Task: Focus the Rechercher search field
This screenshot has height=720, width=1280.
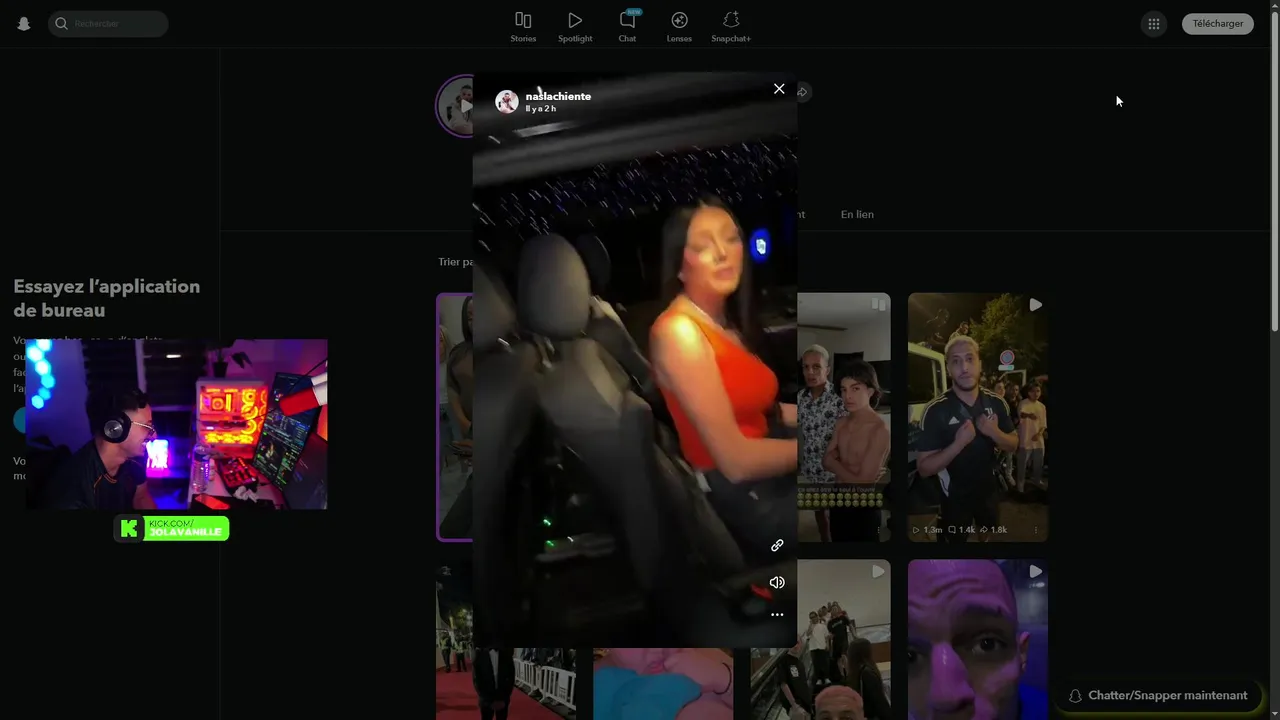Action: (x=108, y=24)
